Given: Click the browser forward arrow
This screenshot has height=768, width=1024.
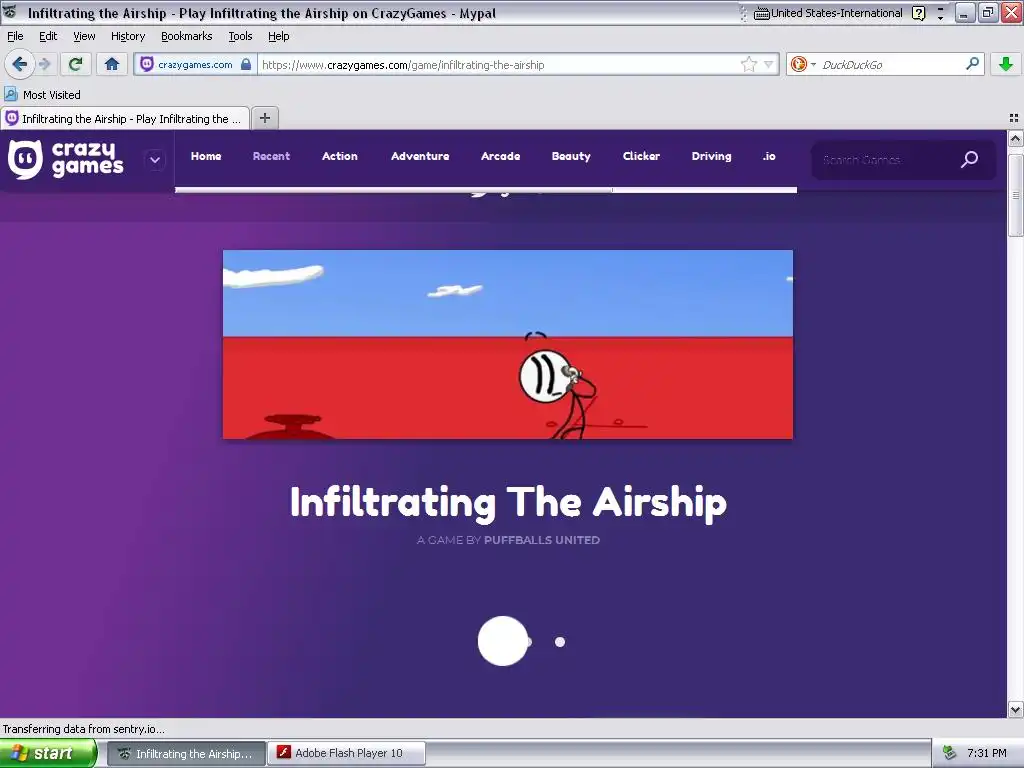Looking at the screenshot, I should coord(44,64).
